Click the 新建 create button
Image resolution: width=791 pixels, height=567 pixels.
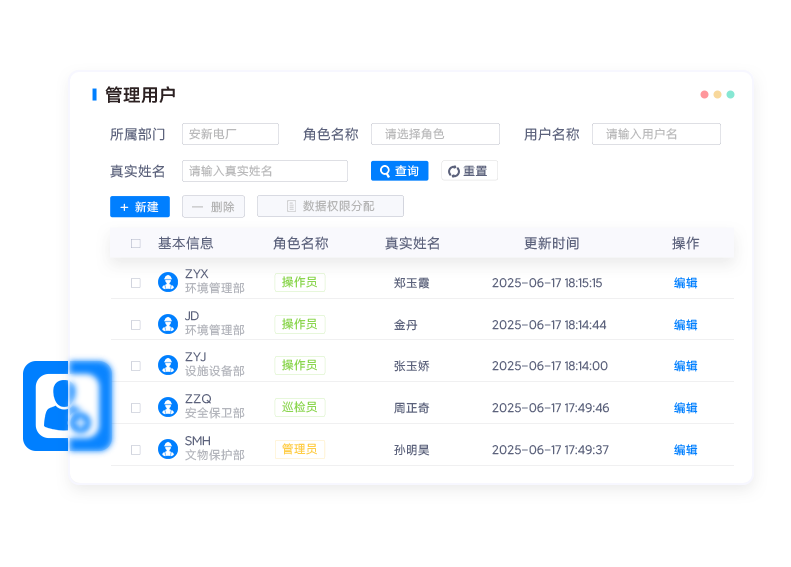pos(140,207)
